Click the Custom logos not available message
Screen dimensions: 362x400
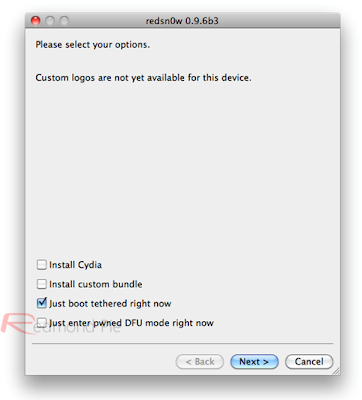(x=143, y=78)
